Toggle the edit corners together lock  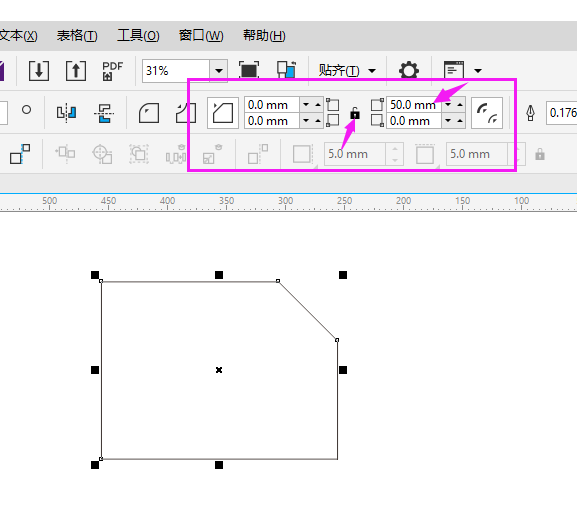pyautogui.click(x=355, y=113)
